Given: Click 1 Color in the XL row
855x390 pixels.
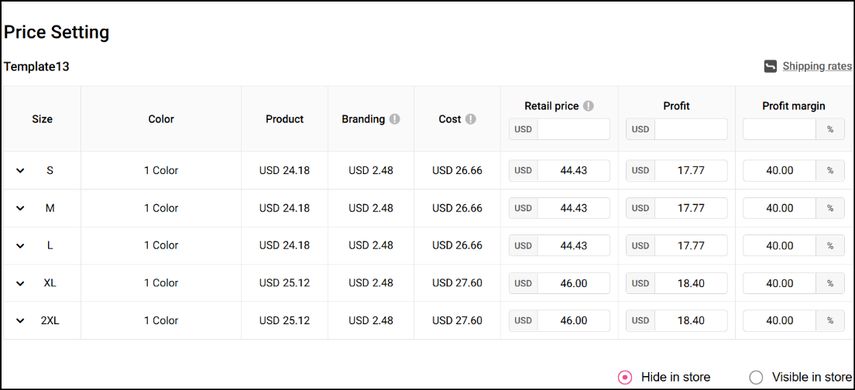Looking at the screenshot, I should (161, 284).
